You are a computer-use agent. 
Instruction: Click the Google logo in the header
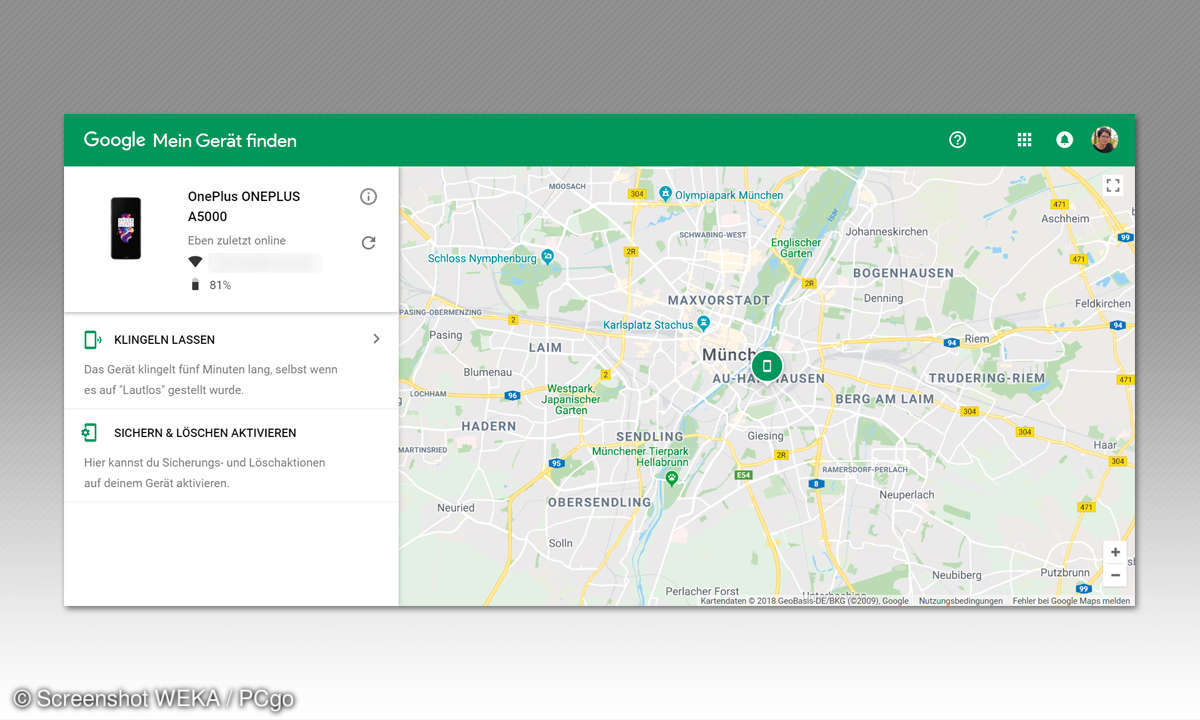coord(115,140)
